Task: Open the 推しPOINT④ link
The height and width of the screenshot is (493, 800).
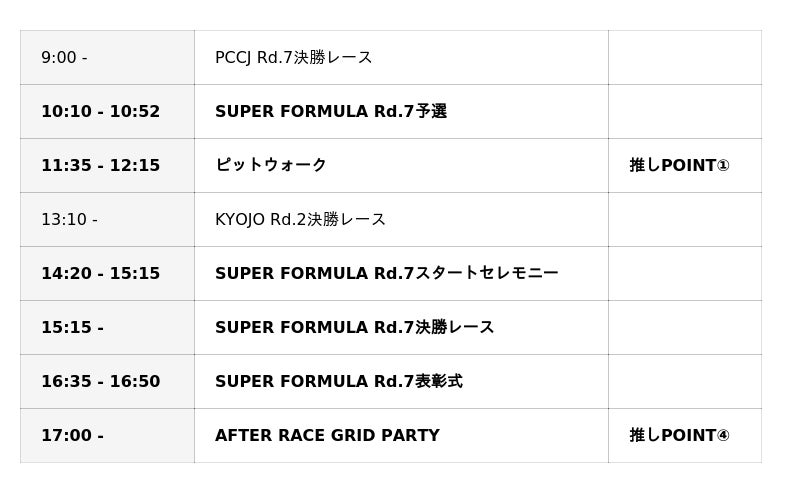Action: click(x=679, y=436)
